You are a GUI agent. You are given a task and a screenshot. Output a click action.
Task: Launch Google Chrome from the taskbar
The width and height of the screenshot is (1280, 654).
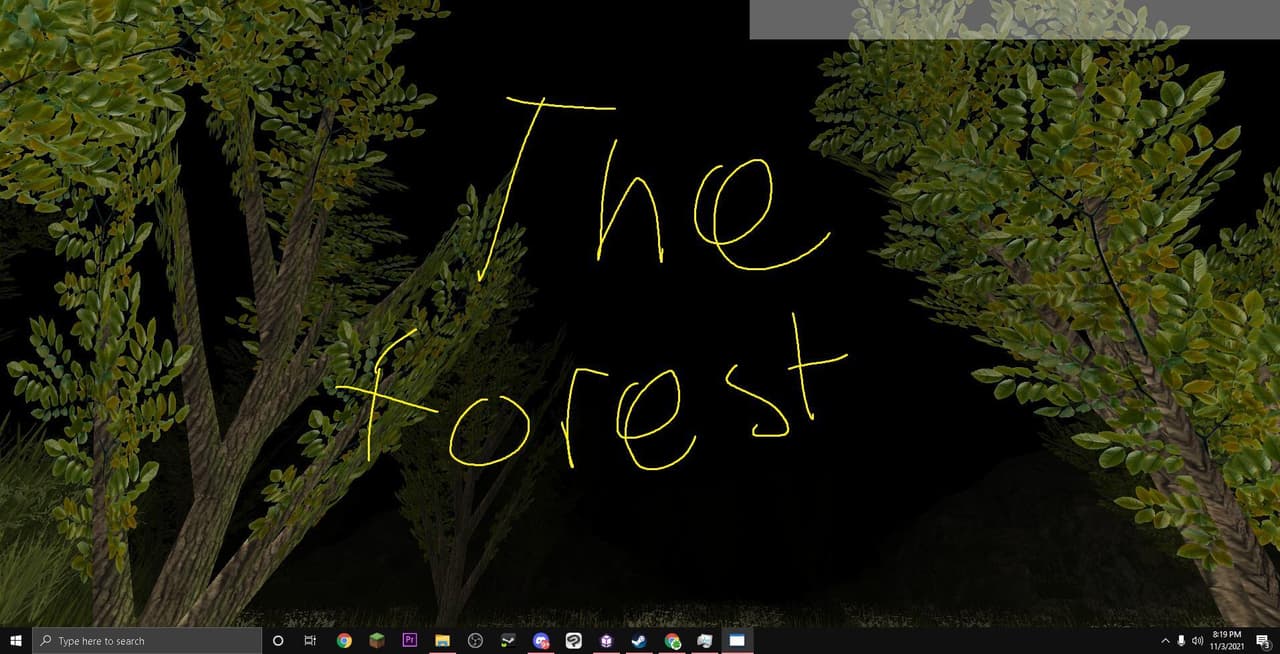344,641
